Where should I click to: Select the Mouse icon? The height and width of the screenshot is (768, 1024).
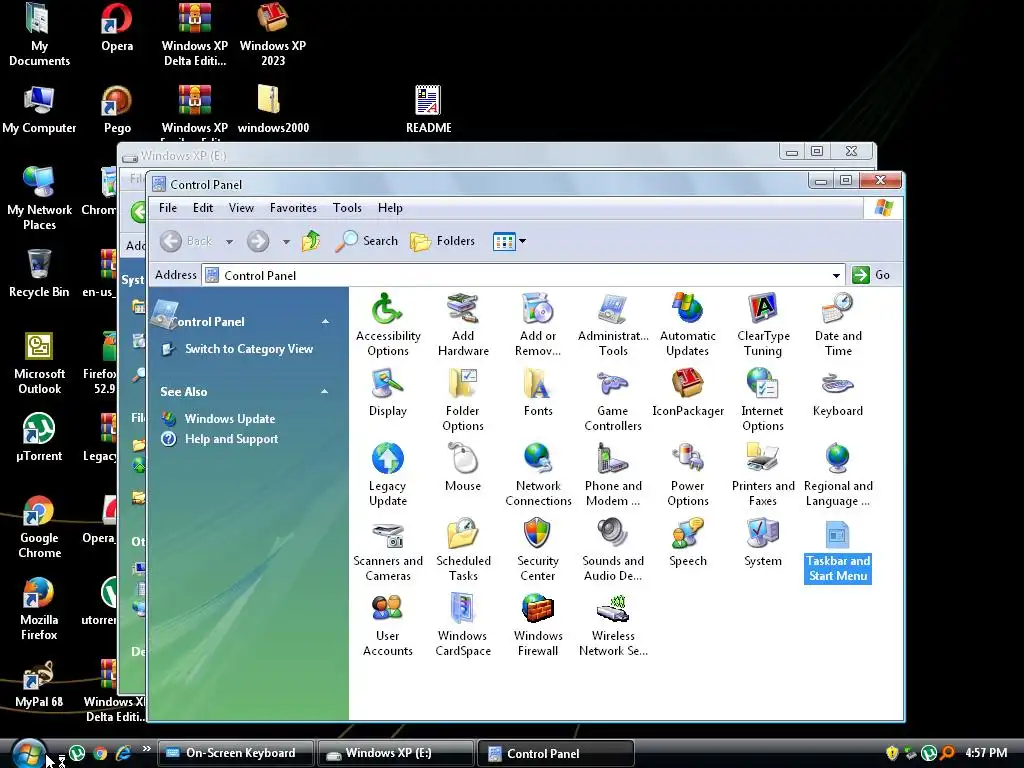tap(462, 468)
